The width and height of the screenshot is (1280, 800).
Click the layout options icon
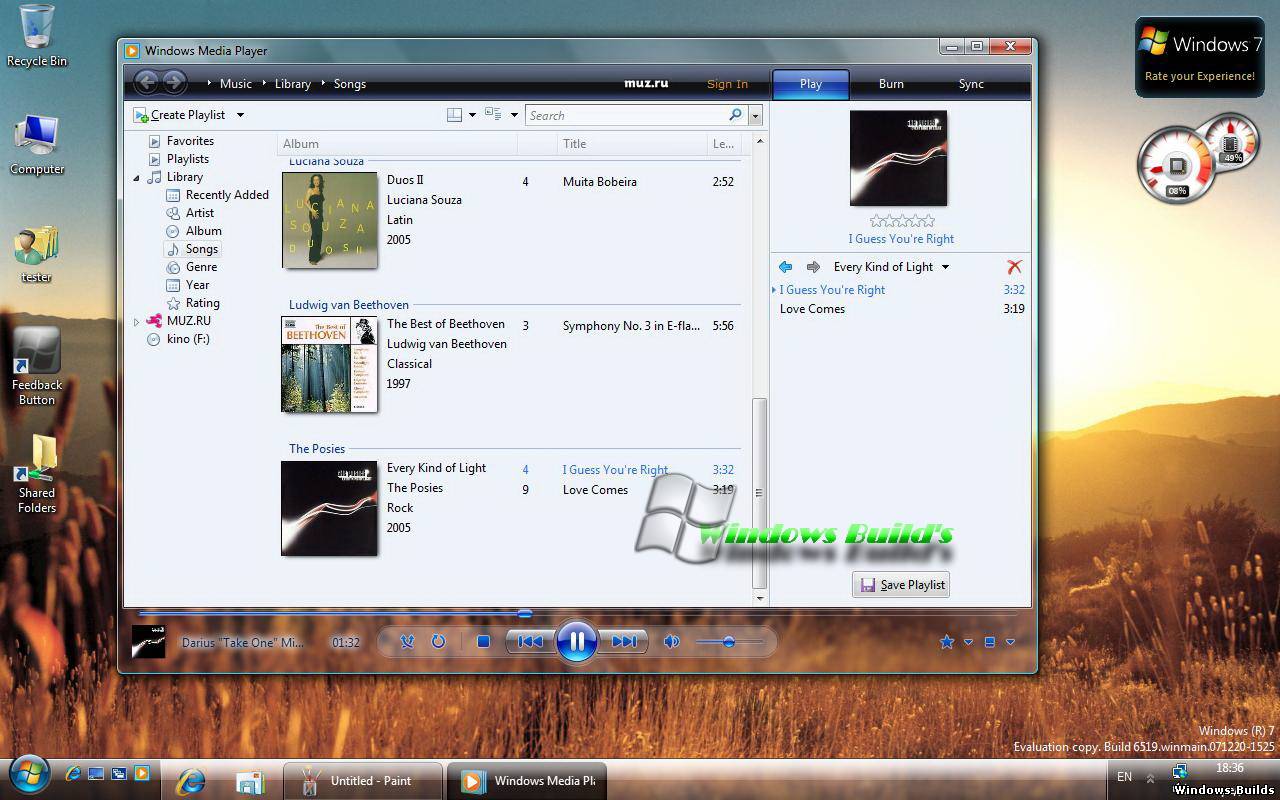pos(454,115)
